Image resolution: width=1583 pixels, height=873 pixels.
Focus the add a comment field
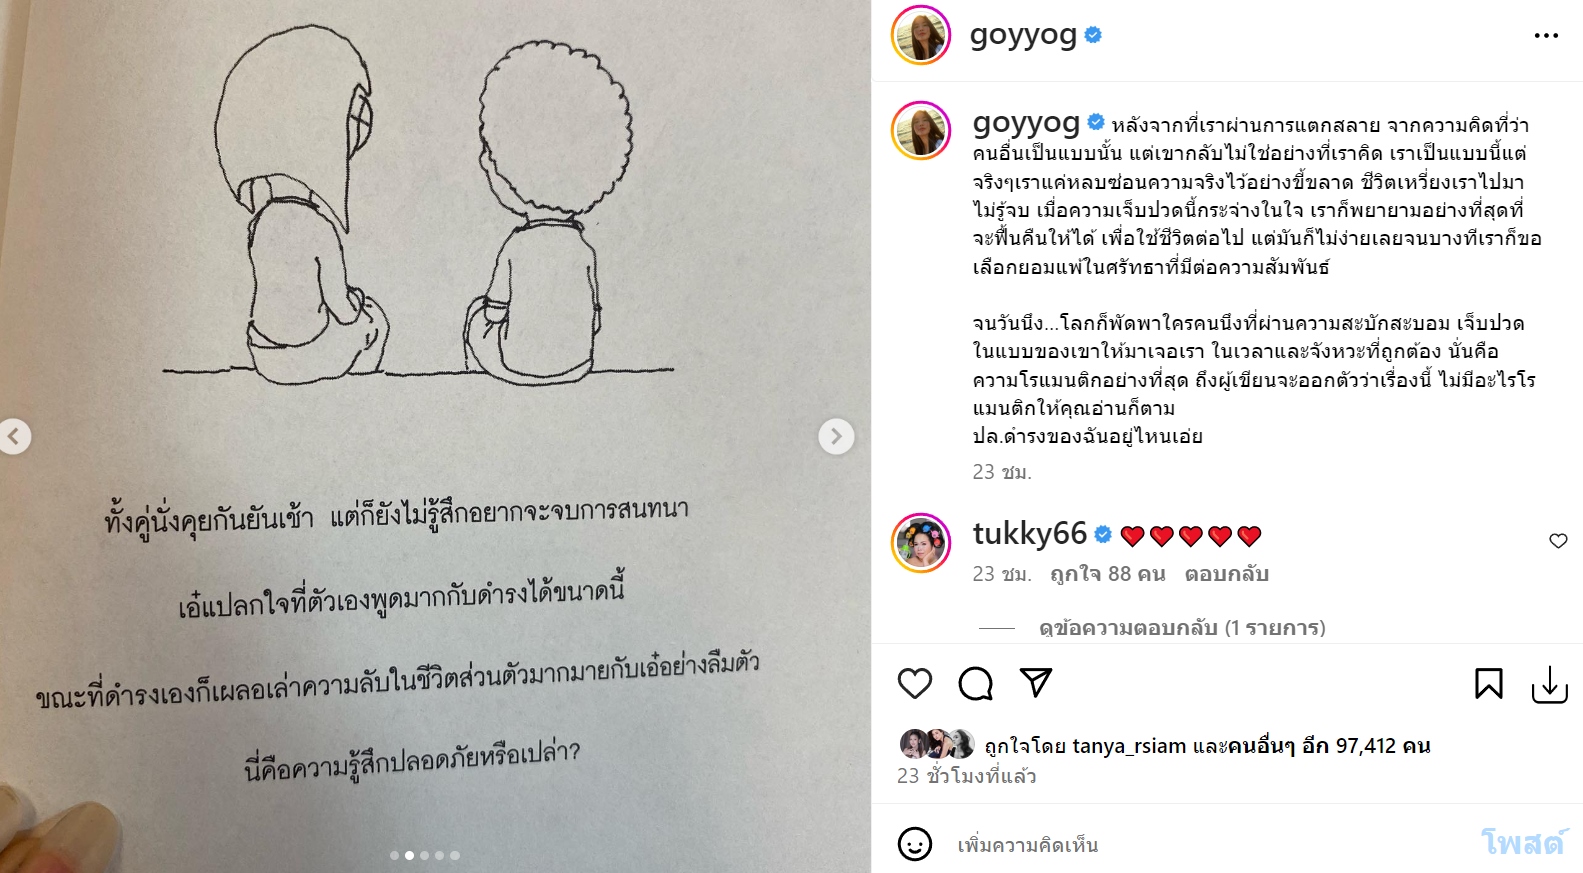point(1200,845)
